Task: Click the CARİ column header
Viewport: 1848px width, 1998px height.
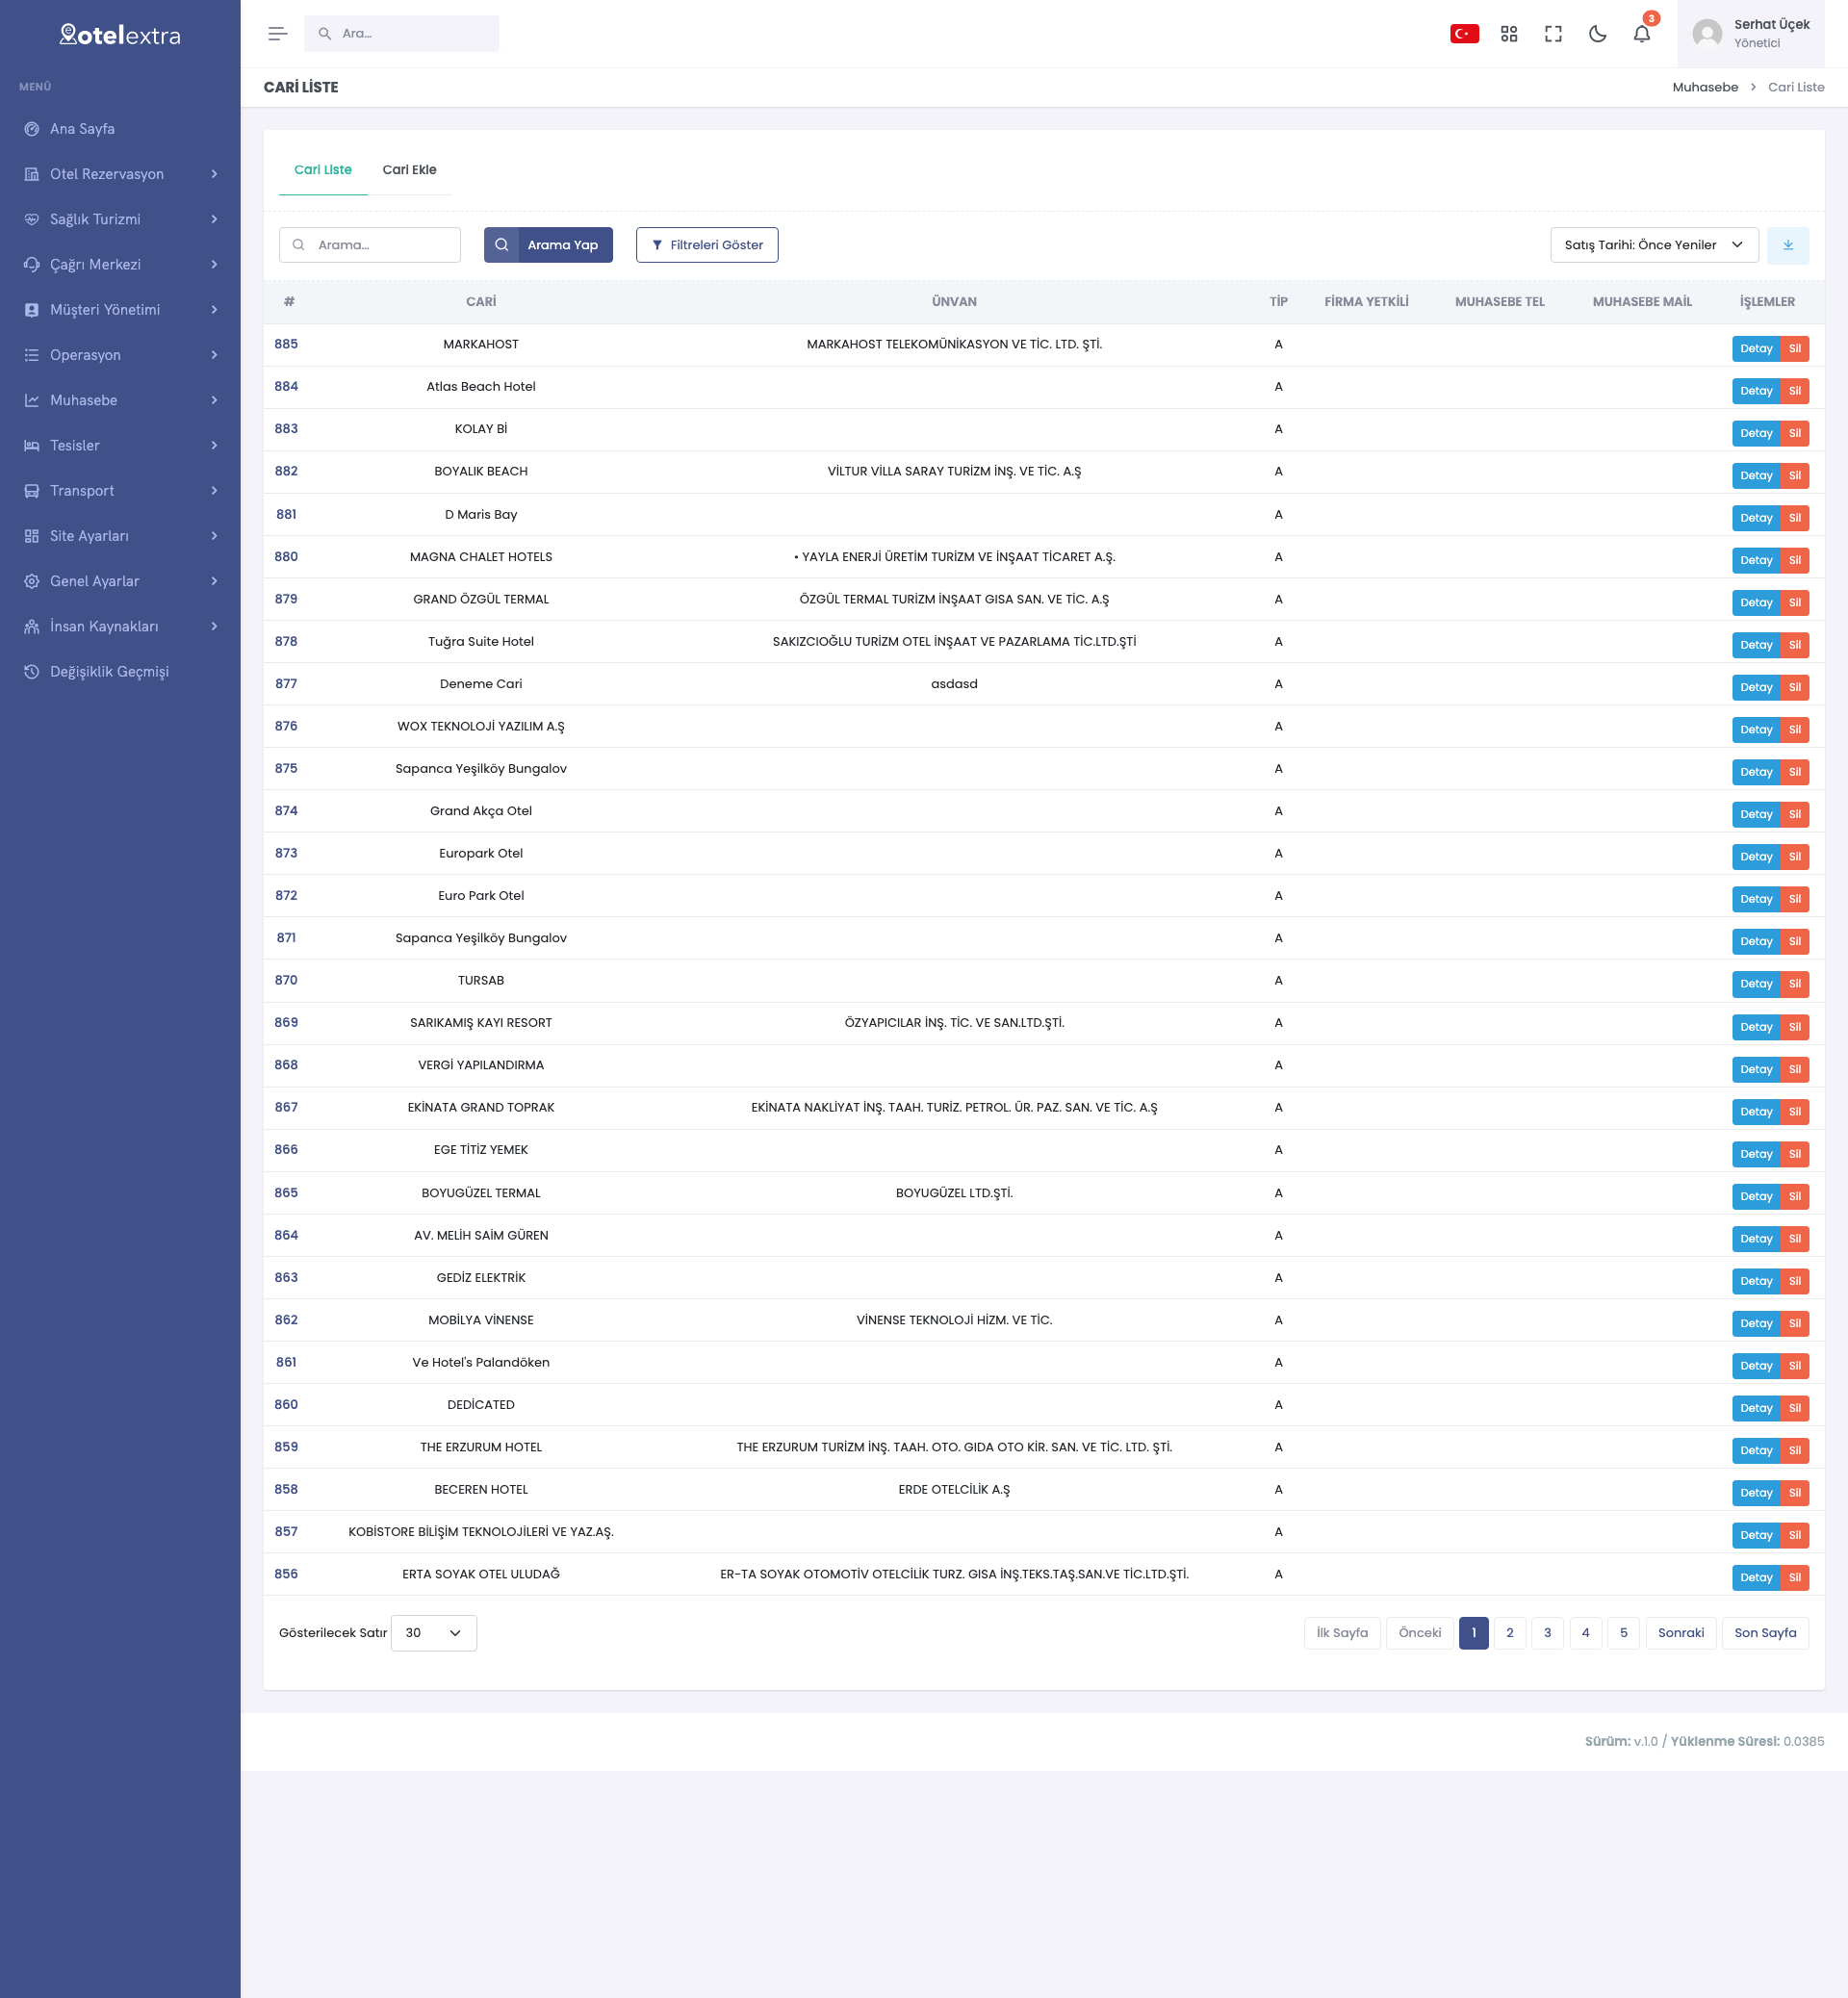Action: tap(481, 302)
